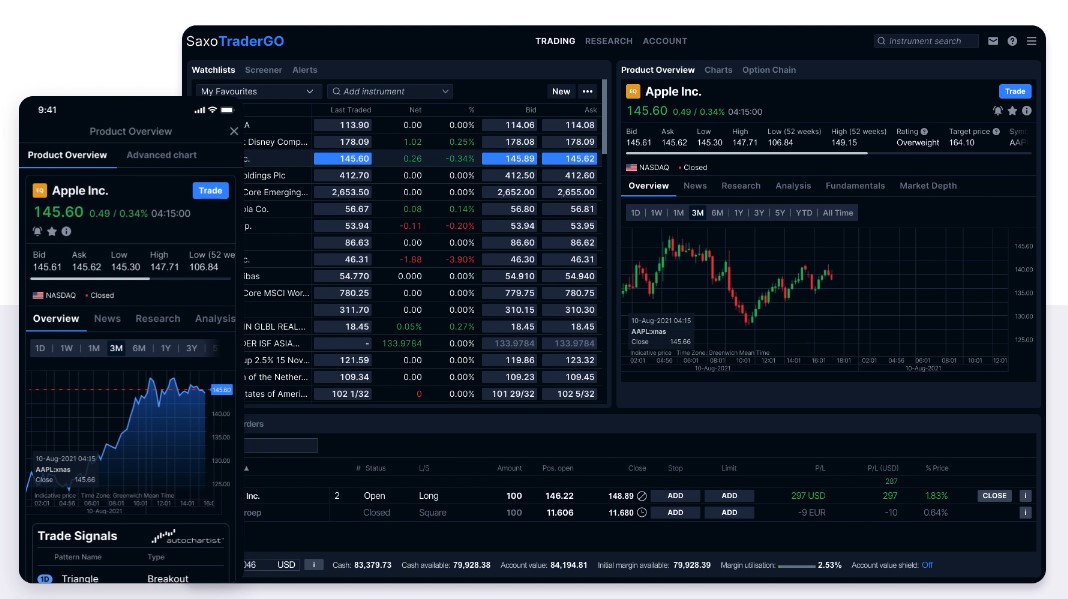Set price alert bell in desktop Apple panel
This screenshot has height=599, width=1068.
[997, 111]
